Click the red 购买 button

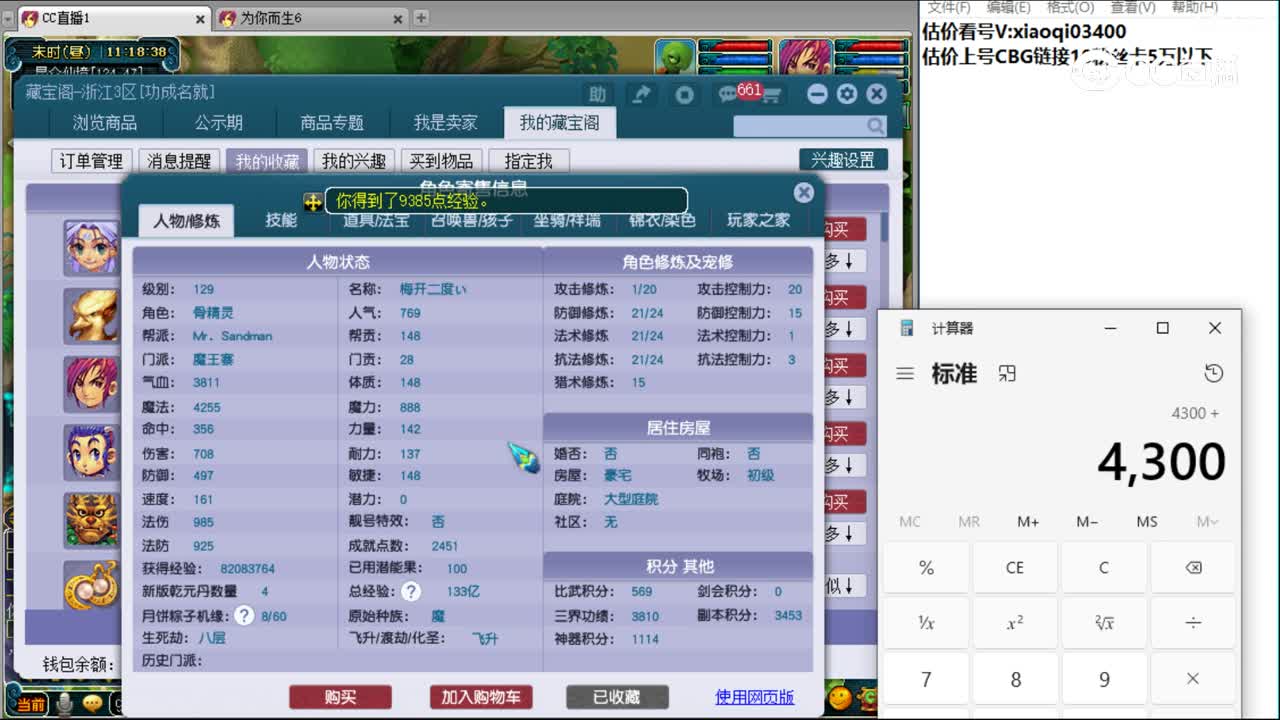340,697
